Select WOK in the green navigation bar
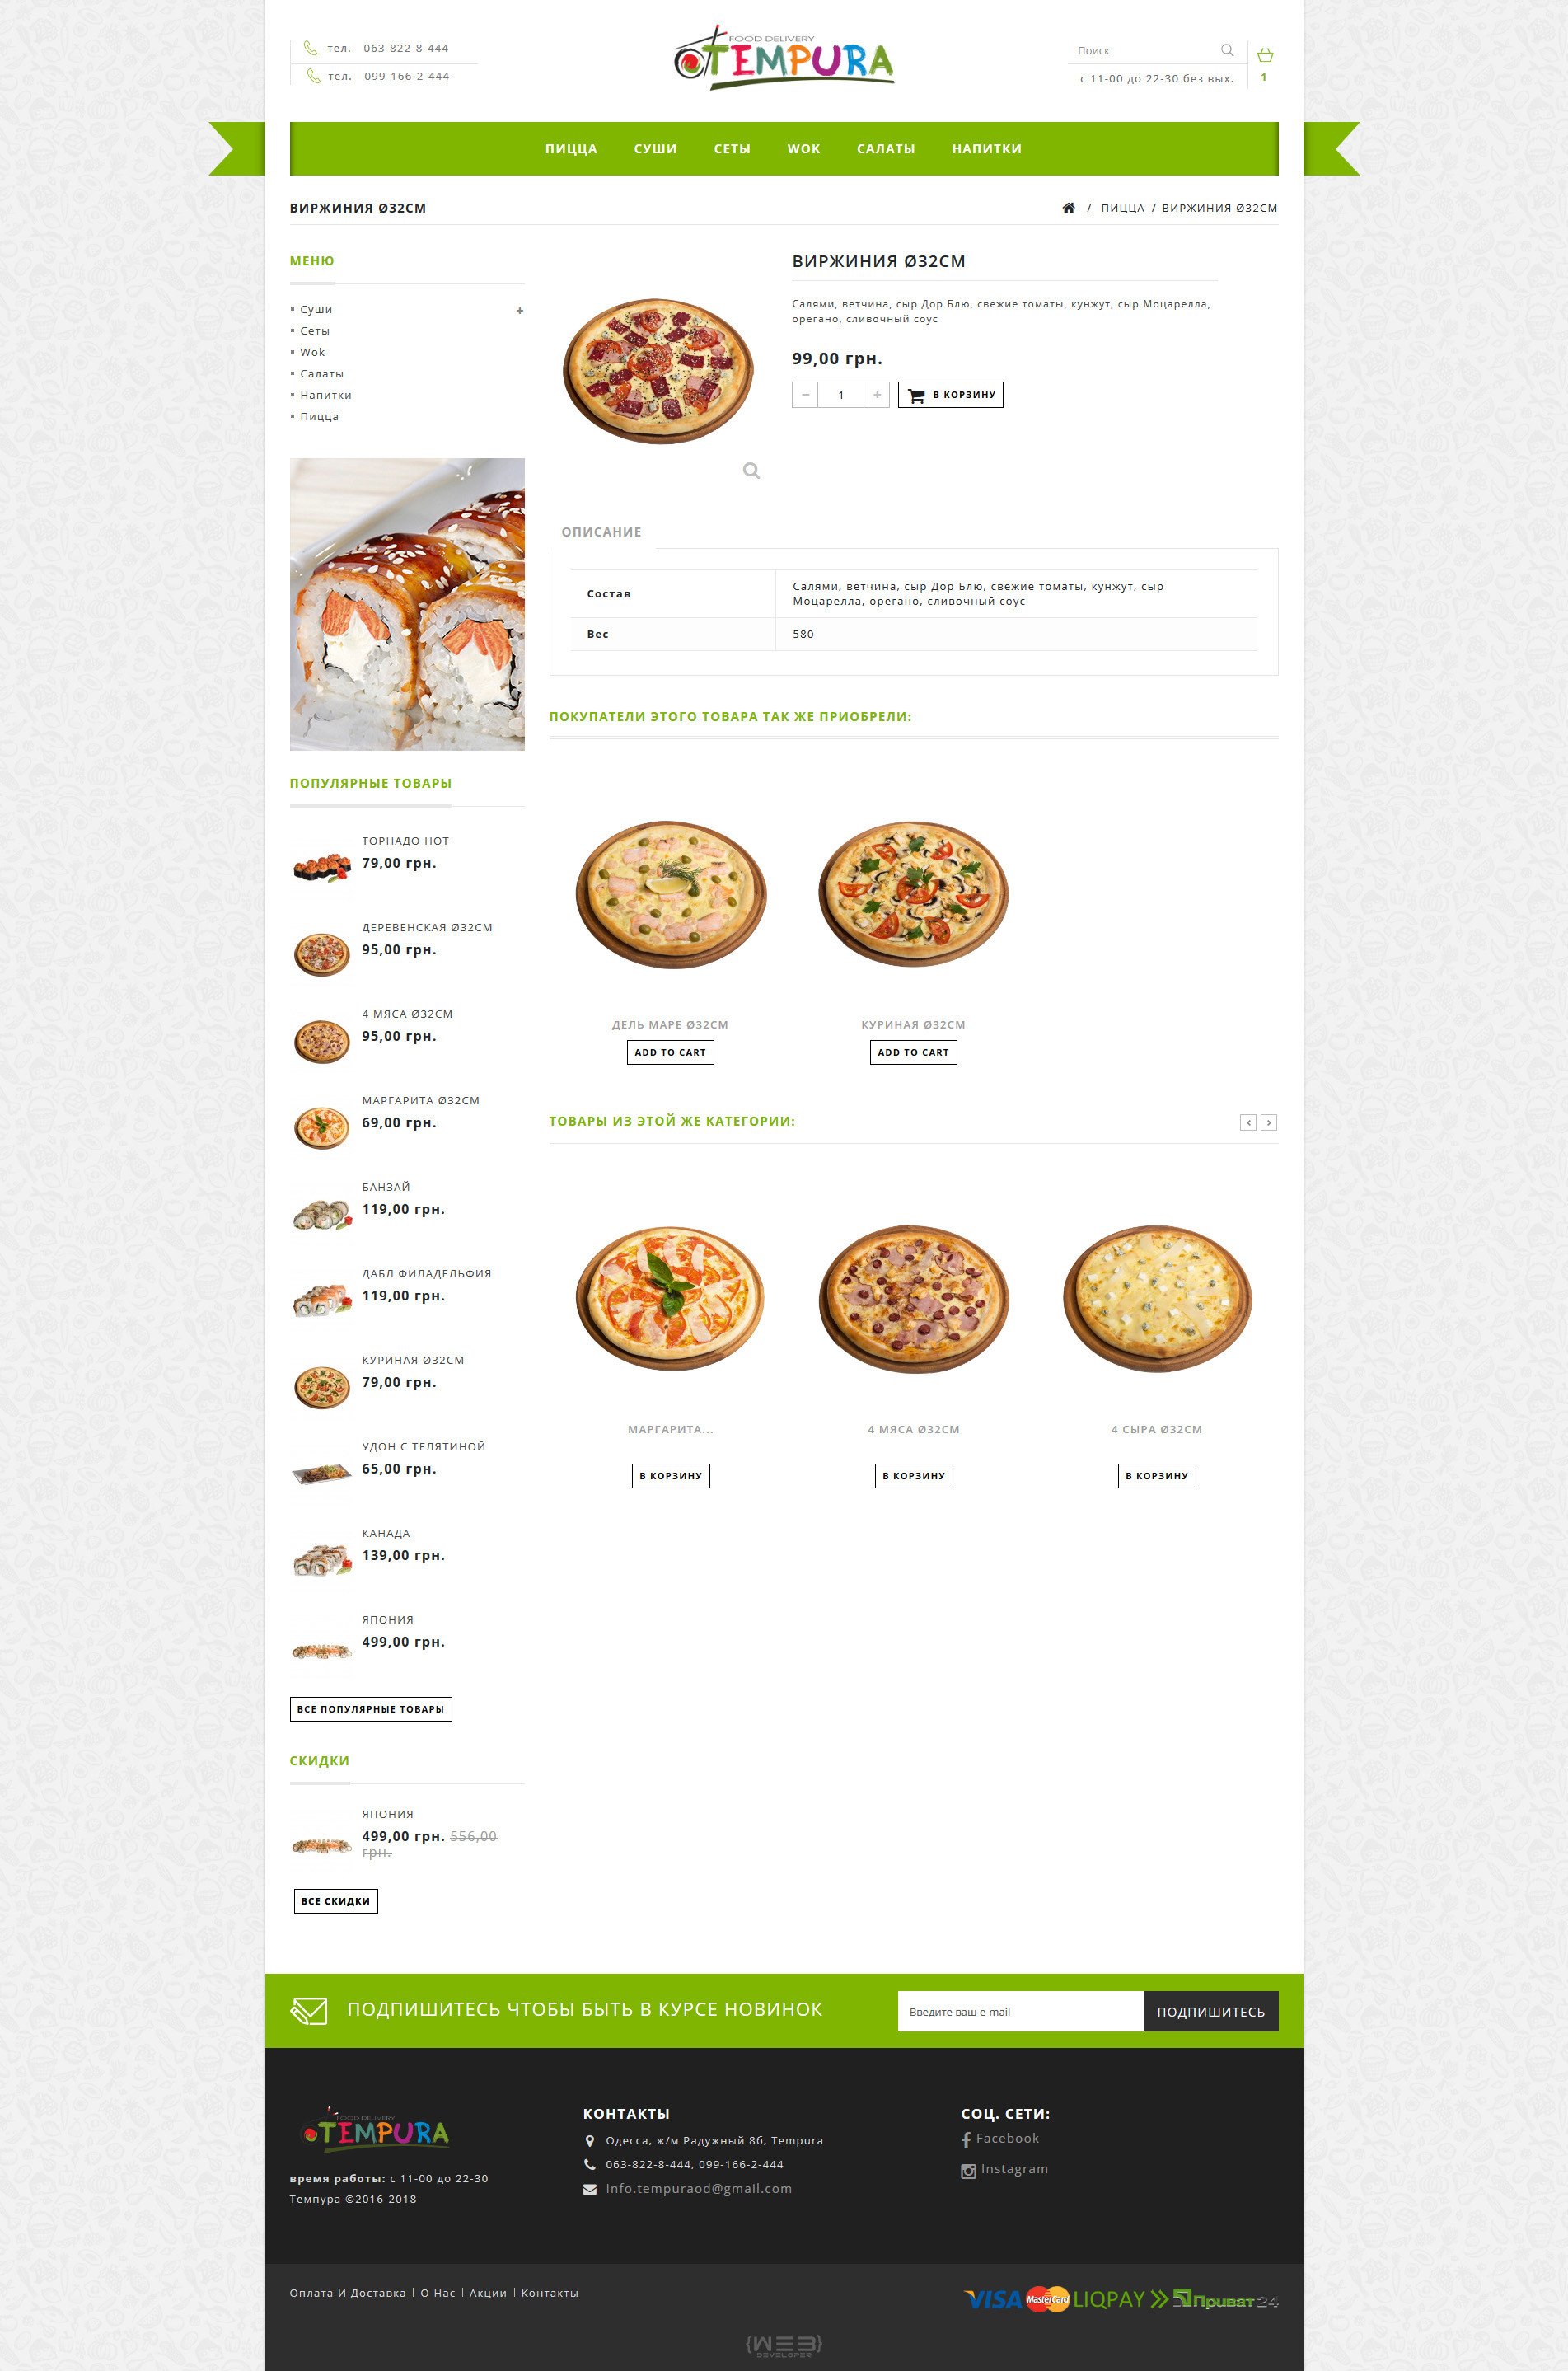 [x=803, y=149]
